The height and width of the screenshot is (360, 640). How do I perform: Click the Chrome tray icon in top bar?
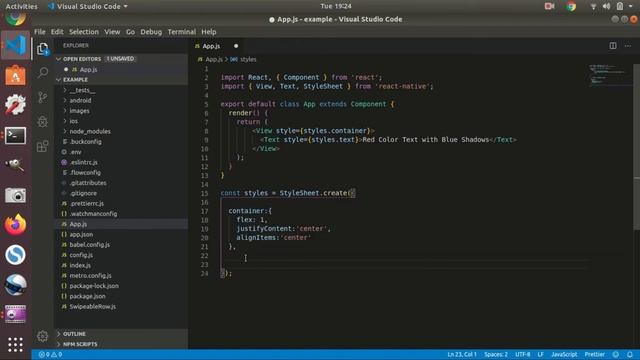point(571,6)
